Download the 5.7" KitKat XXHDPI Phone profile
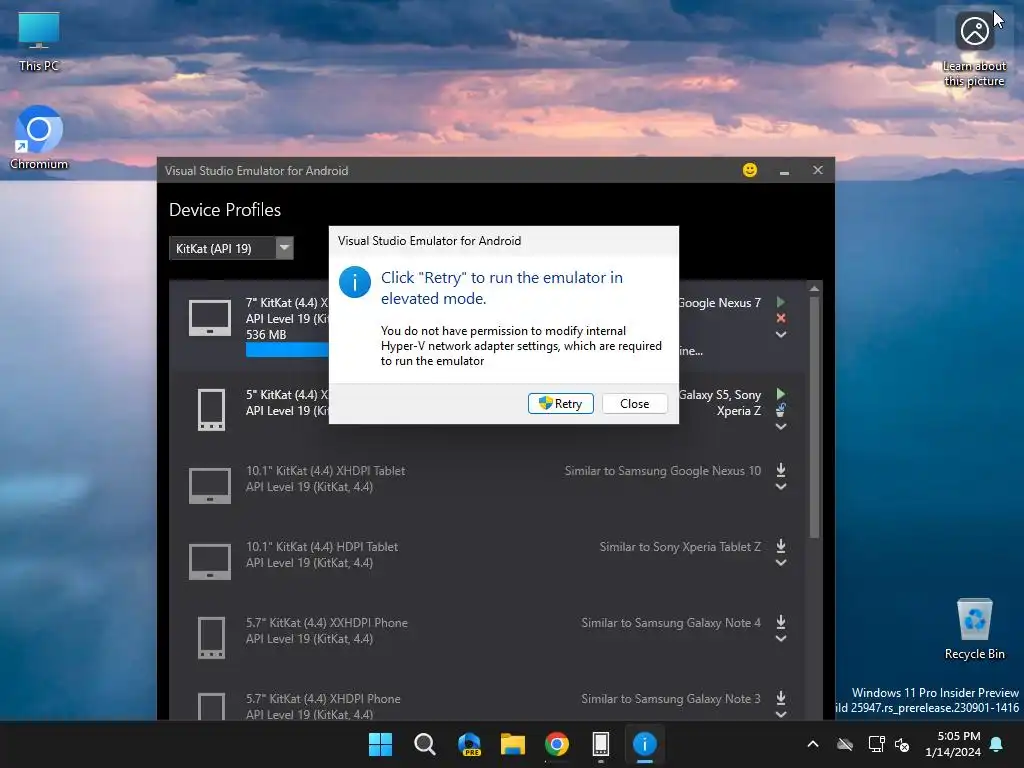 click(780, 622)
